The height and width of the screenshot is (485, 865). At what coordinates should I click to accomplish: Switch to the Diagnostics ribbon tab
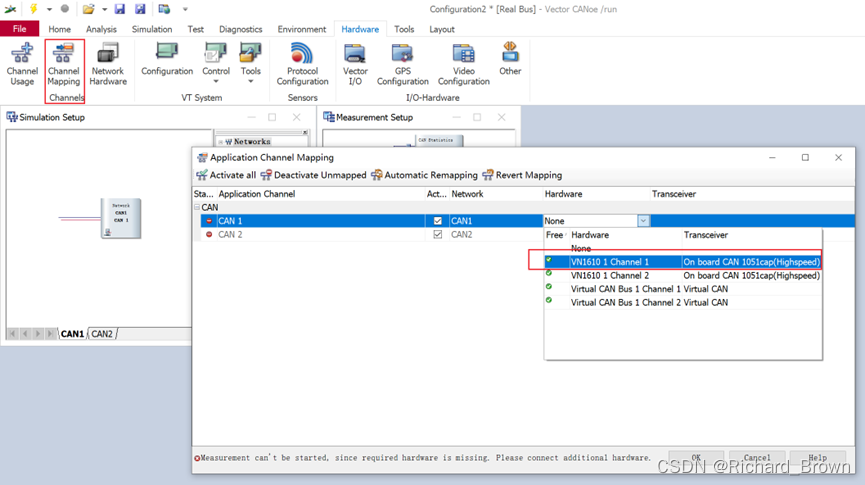241,29
